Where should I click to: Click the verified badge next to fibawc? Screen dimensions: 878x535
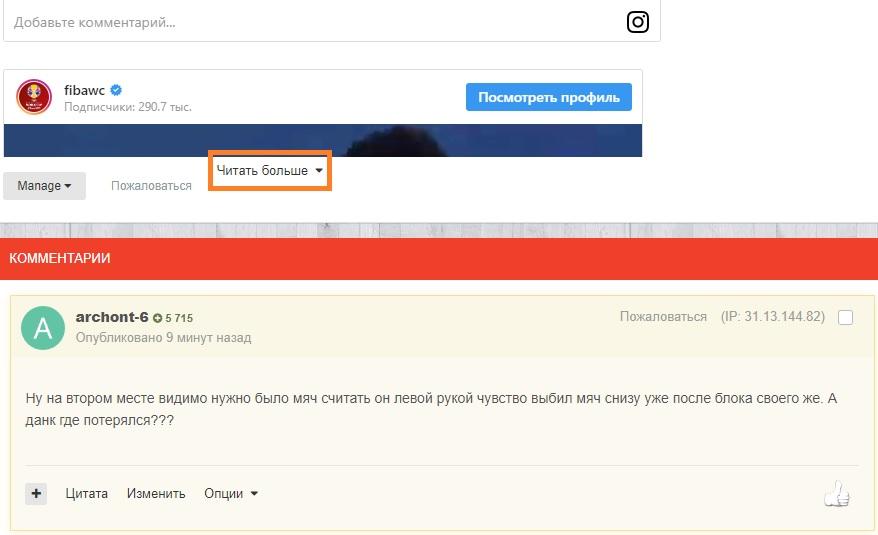click(x=116, y=90)
